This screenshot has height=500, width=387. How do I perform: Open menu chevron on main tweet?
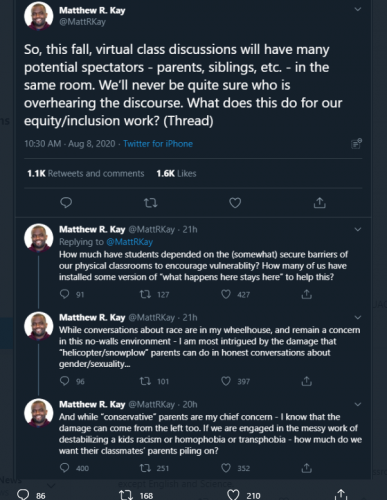point(358,9)
